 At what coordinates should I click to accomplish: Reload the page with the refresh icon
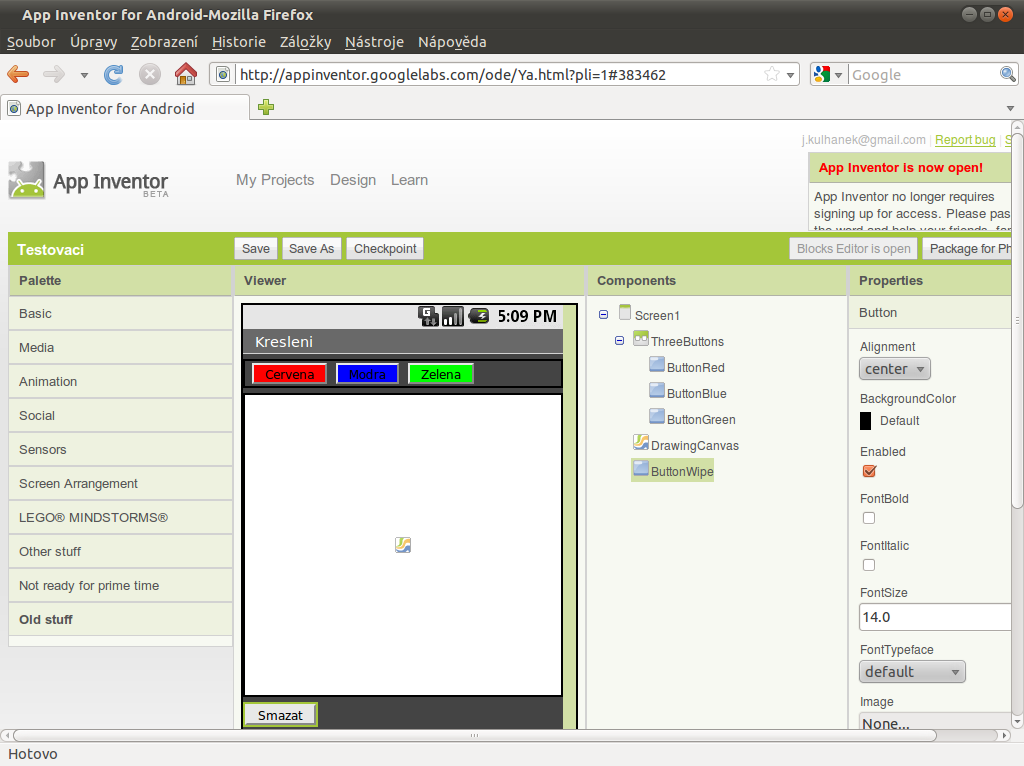tap(114, 74)
